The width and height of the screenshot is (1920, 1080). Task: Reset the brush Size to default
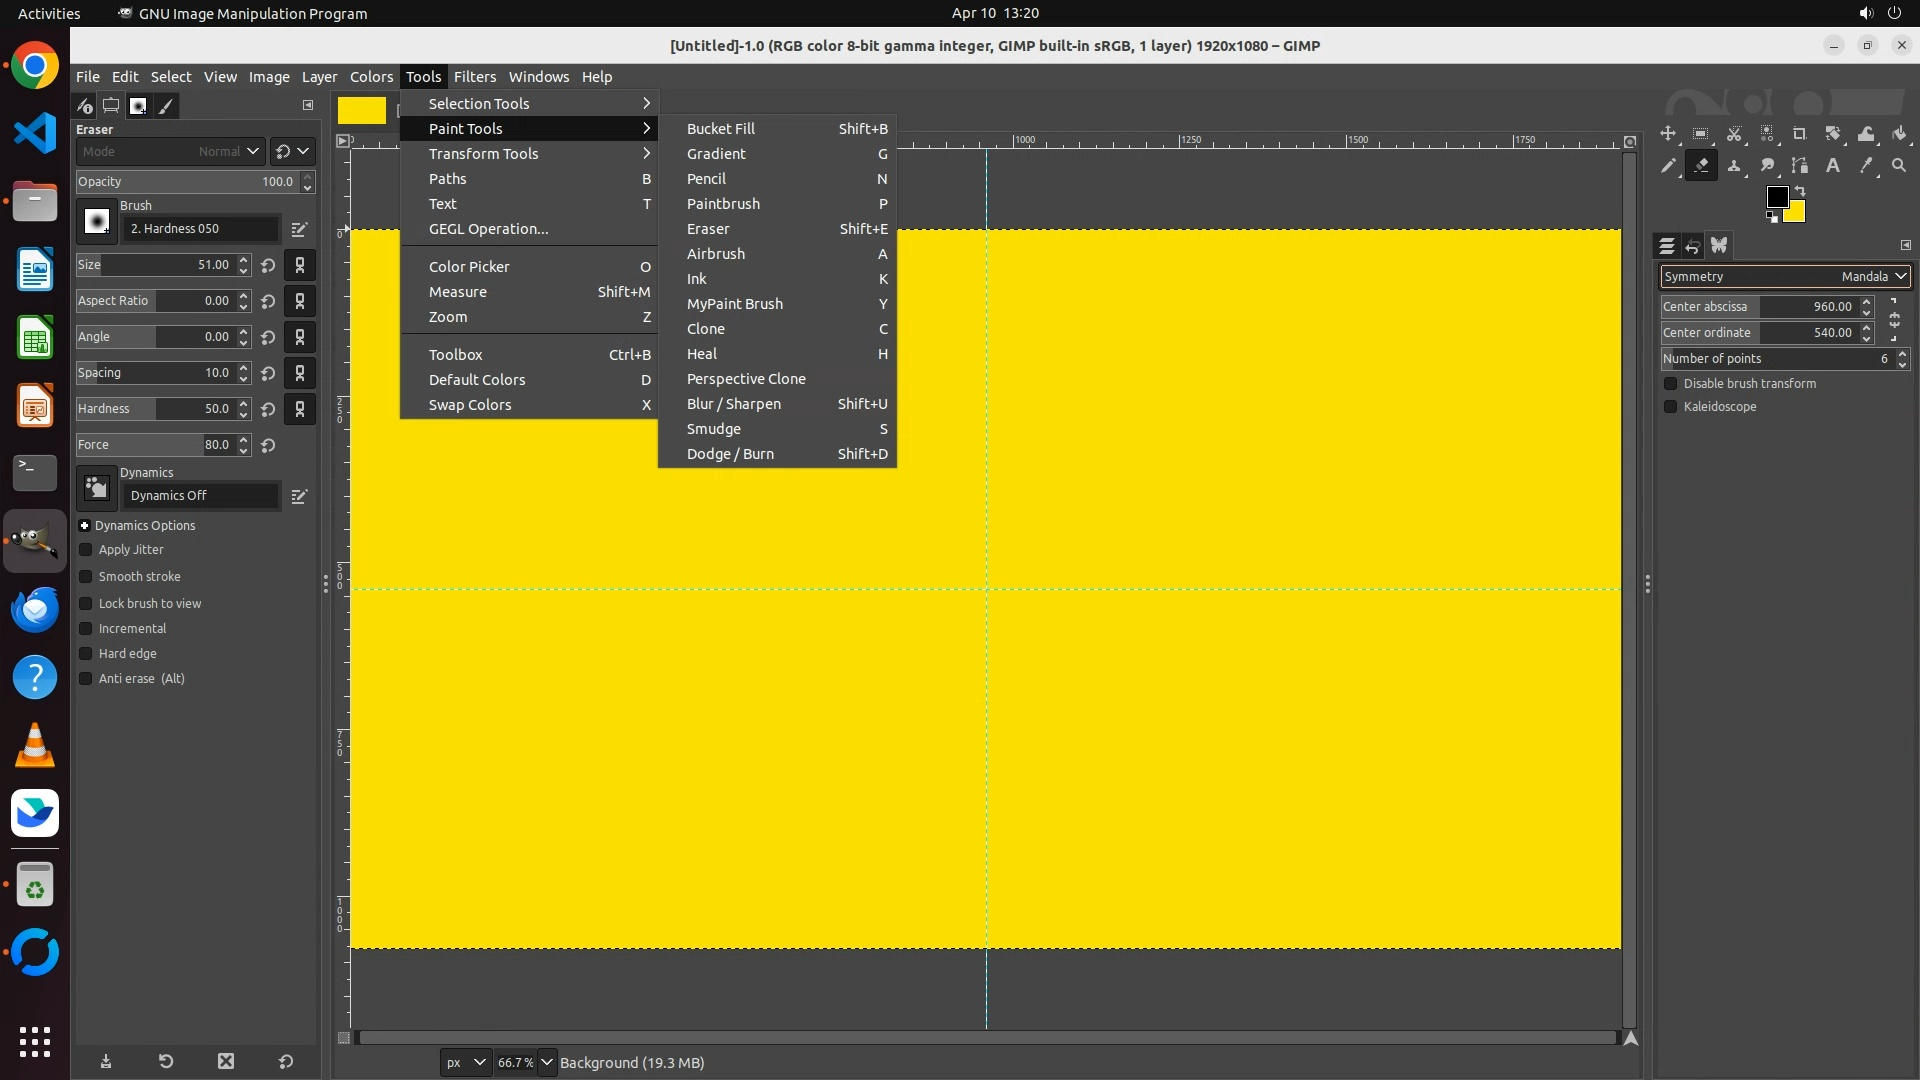(x=268, y=266)
